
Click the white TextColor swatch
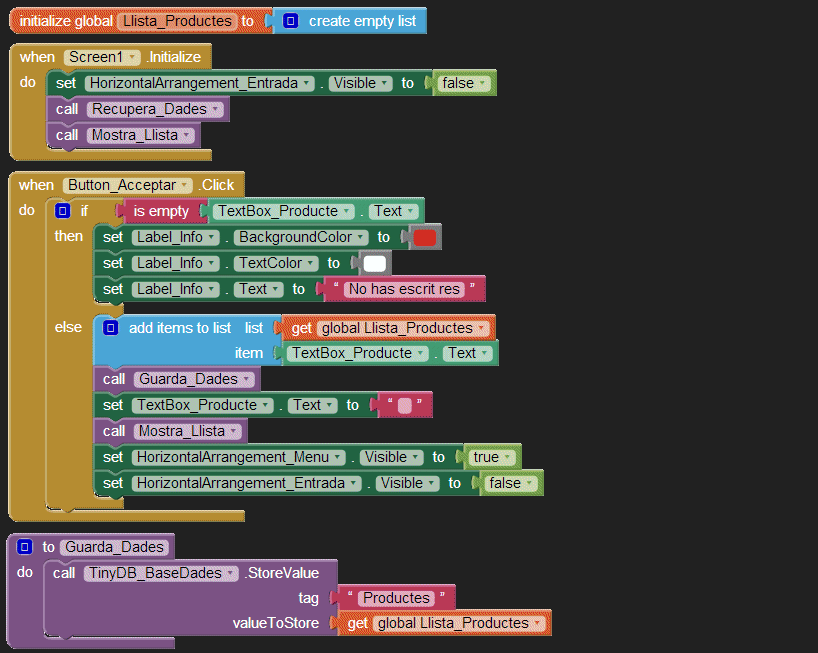pos(374,264)
